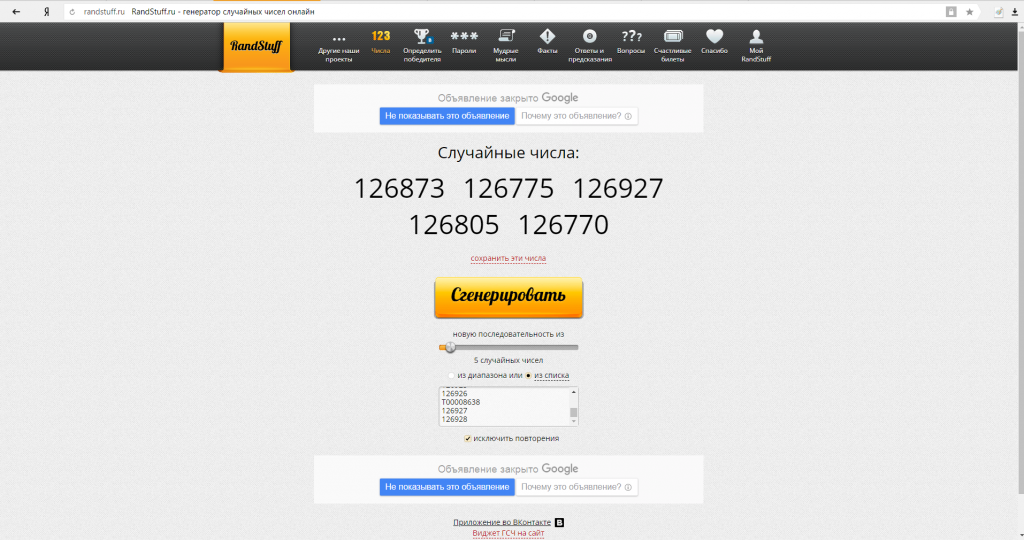Viewport: 1024px width, 540px height.
Task: Open the trophy winner picker
Action: 422,46
